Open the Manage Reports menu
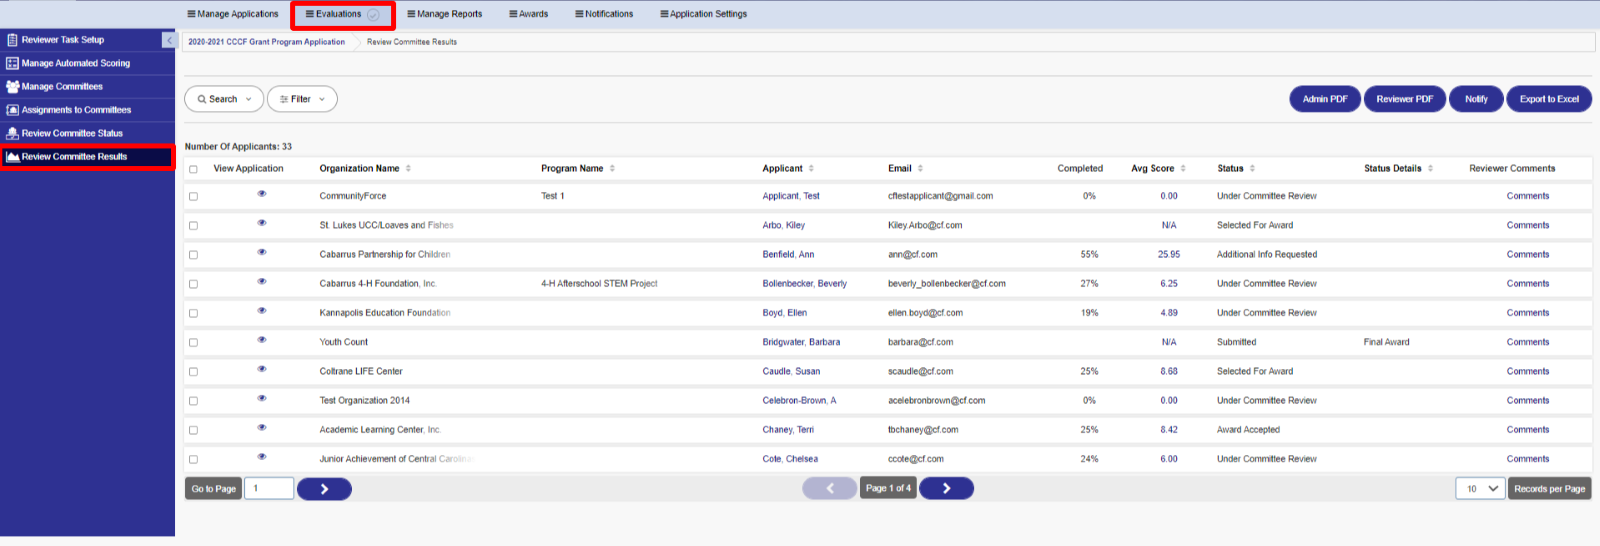 click(445, 14)
